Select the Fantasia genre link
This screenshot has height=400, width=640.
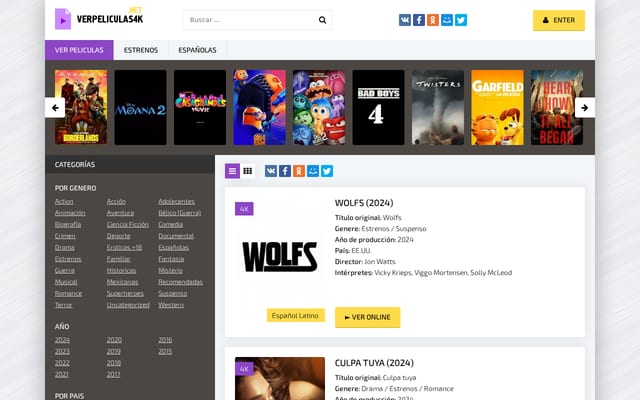[x=171, y=259]
